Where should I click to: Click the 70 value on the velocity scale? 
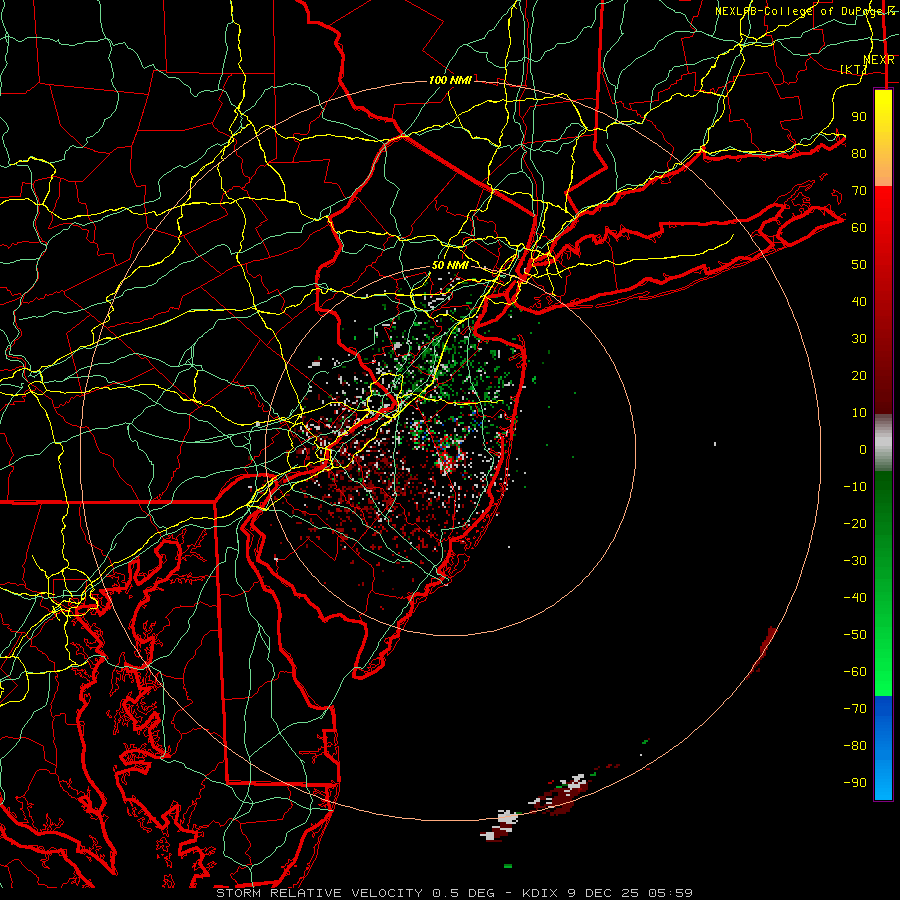pos(859,191)
